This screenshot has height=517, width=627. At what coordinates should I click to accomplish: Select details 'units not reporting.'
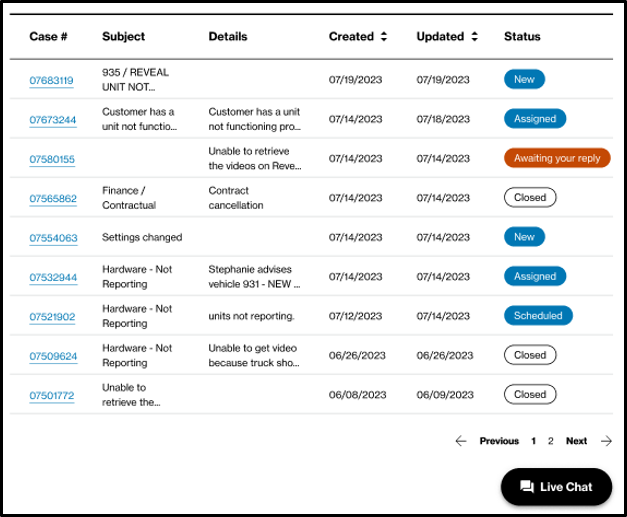point(251,316)
